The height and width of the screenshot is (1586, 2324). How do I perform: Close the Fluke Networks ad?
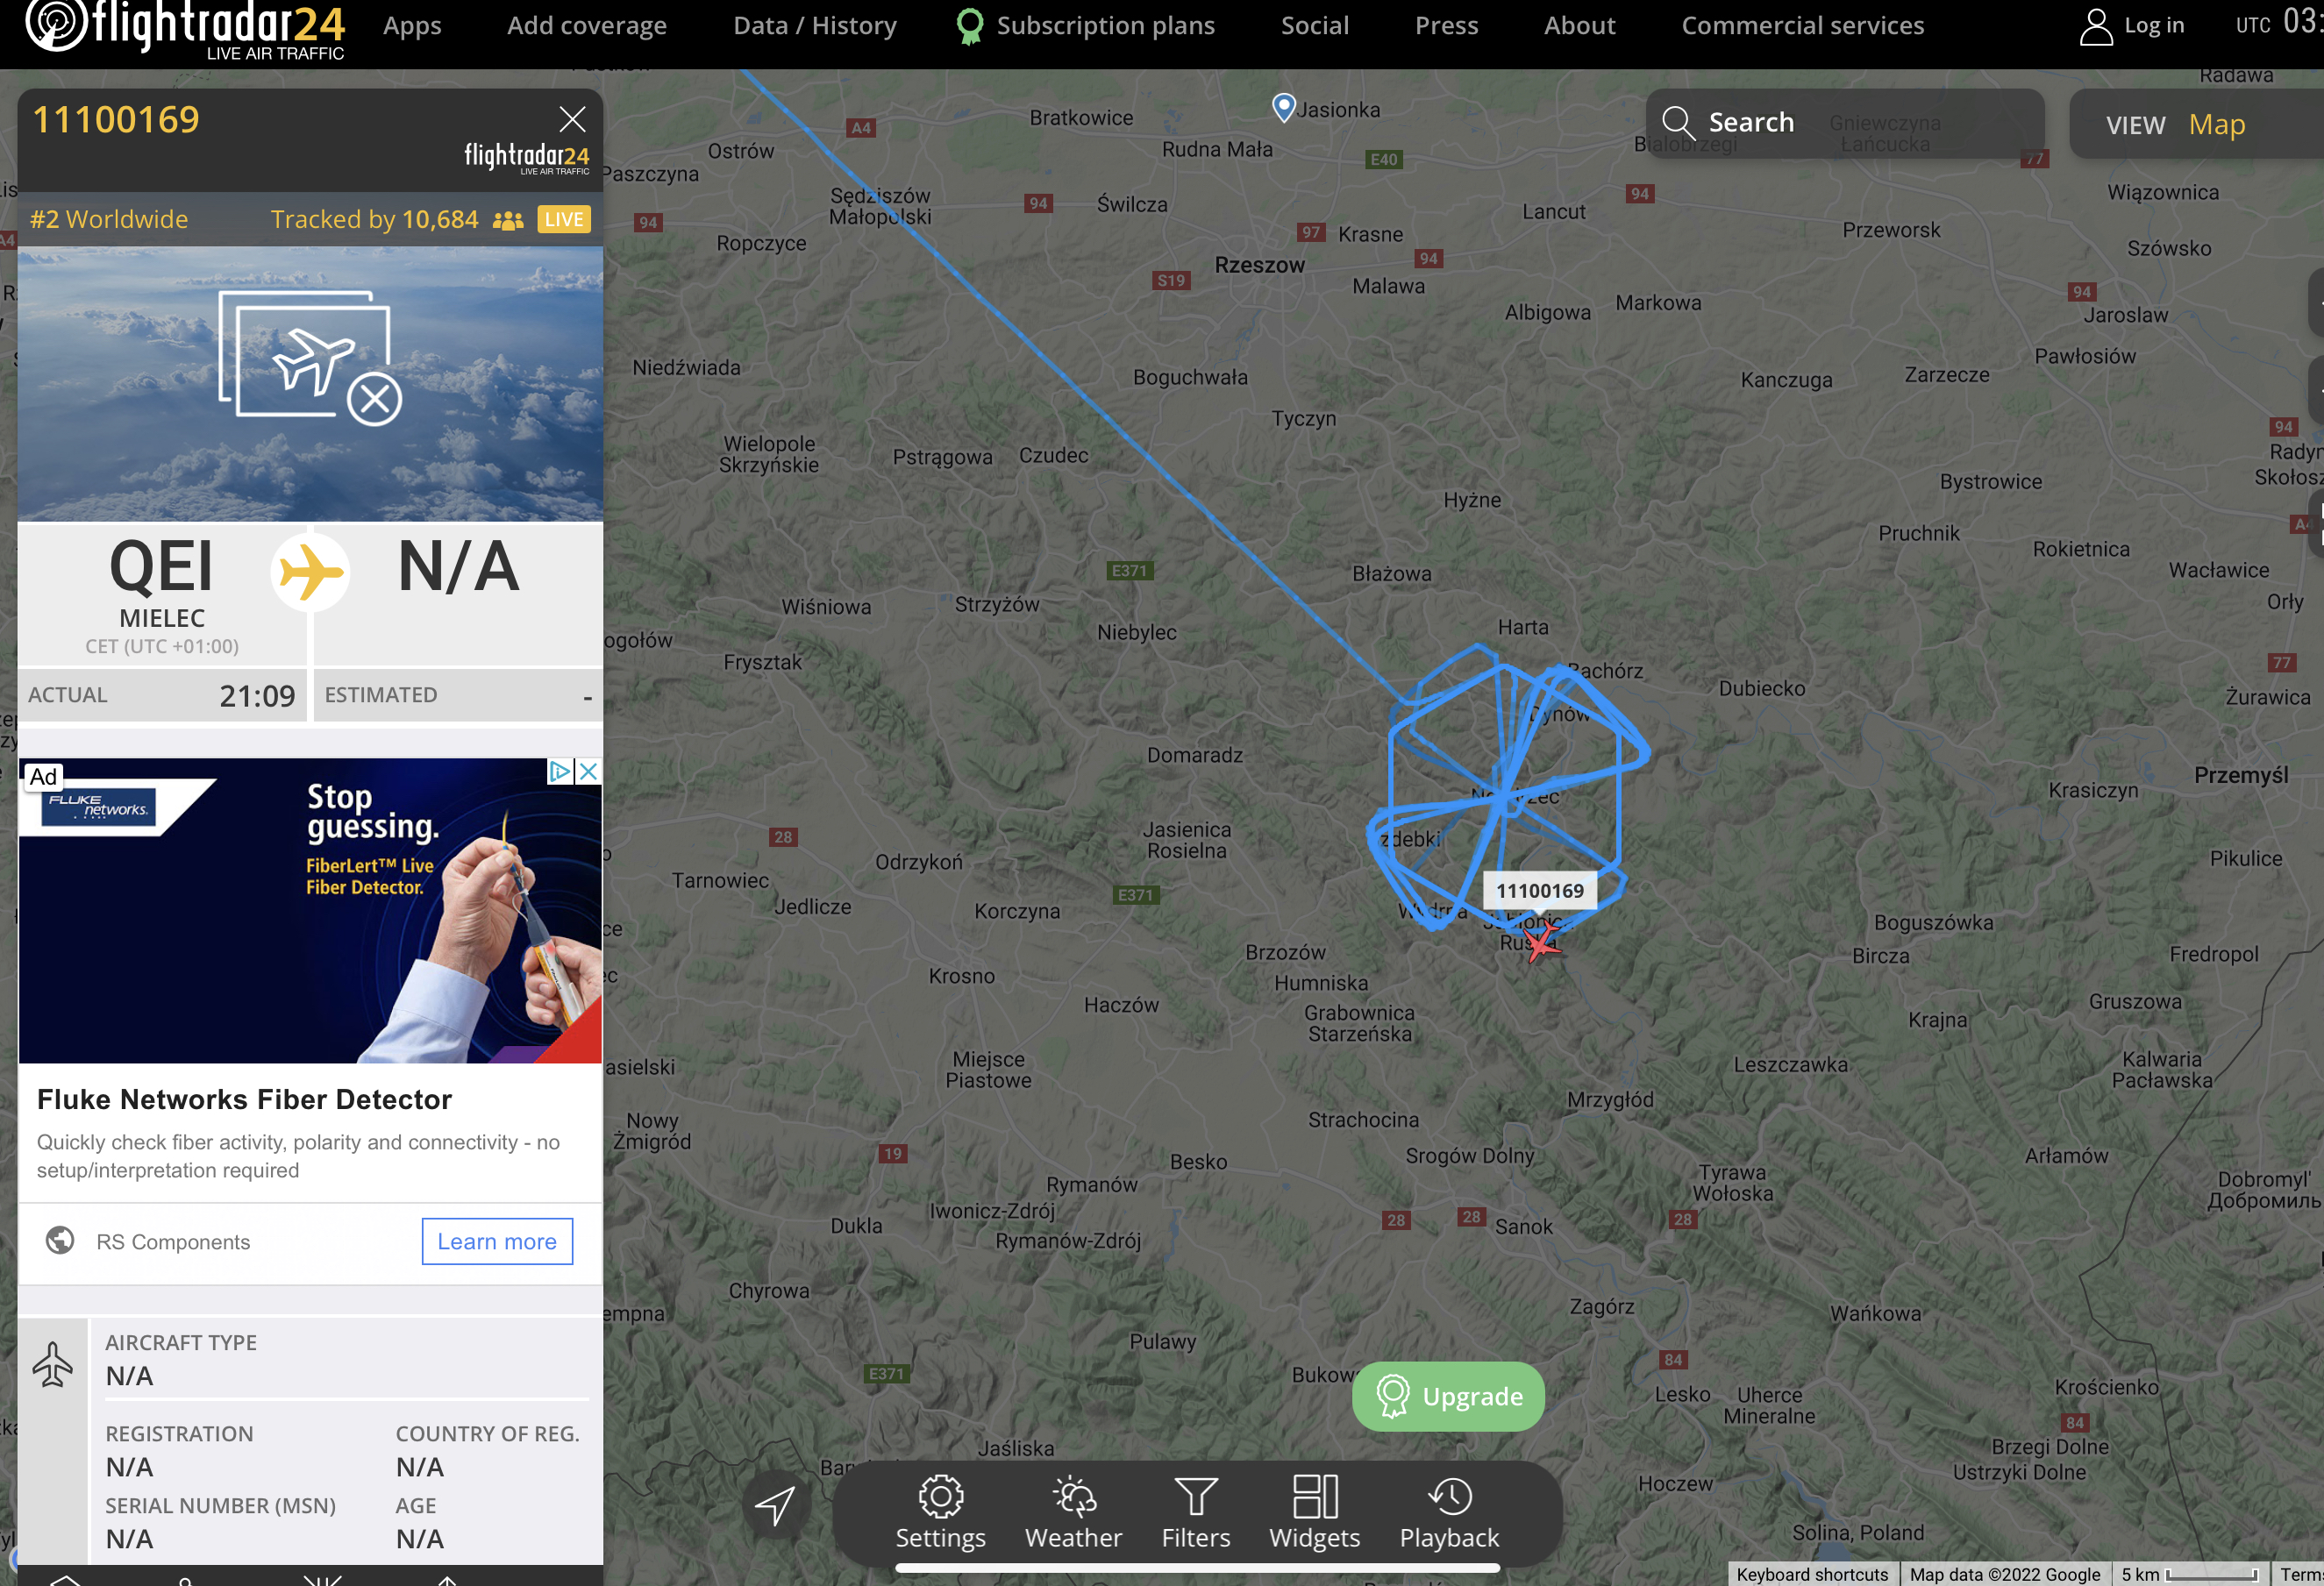pos(589,771)
